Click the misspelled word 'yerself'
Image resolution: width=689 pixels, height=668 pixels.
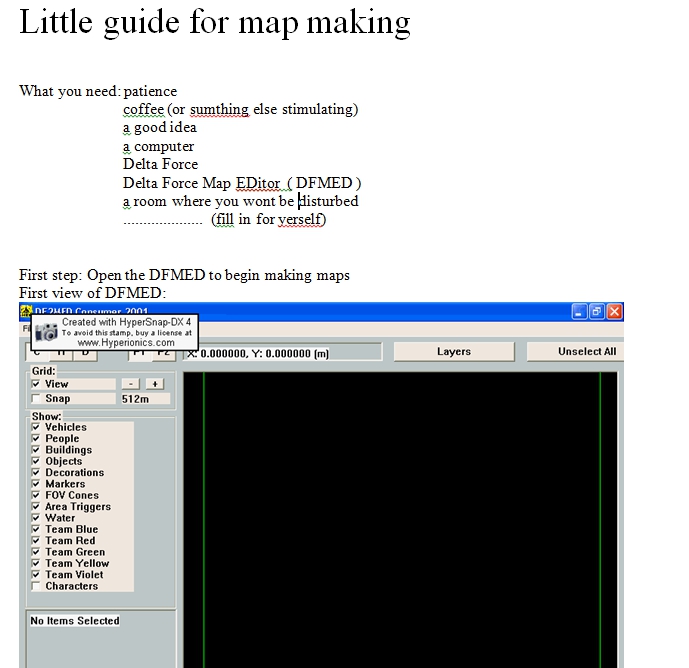click(300, 219)
